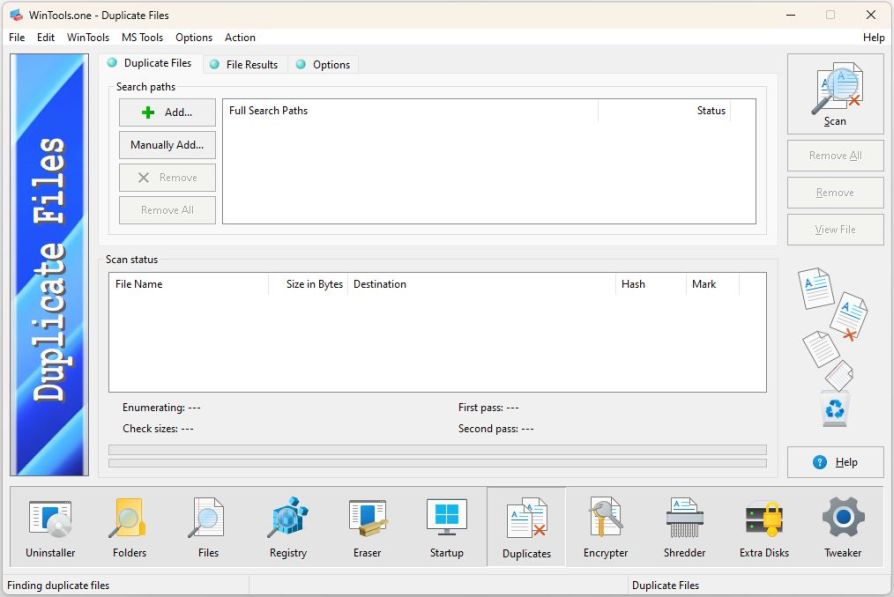Close the WinTools.one window
The width and height of the screenshot is (894, 597).
pos(871,15)
